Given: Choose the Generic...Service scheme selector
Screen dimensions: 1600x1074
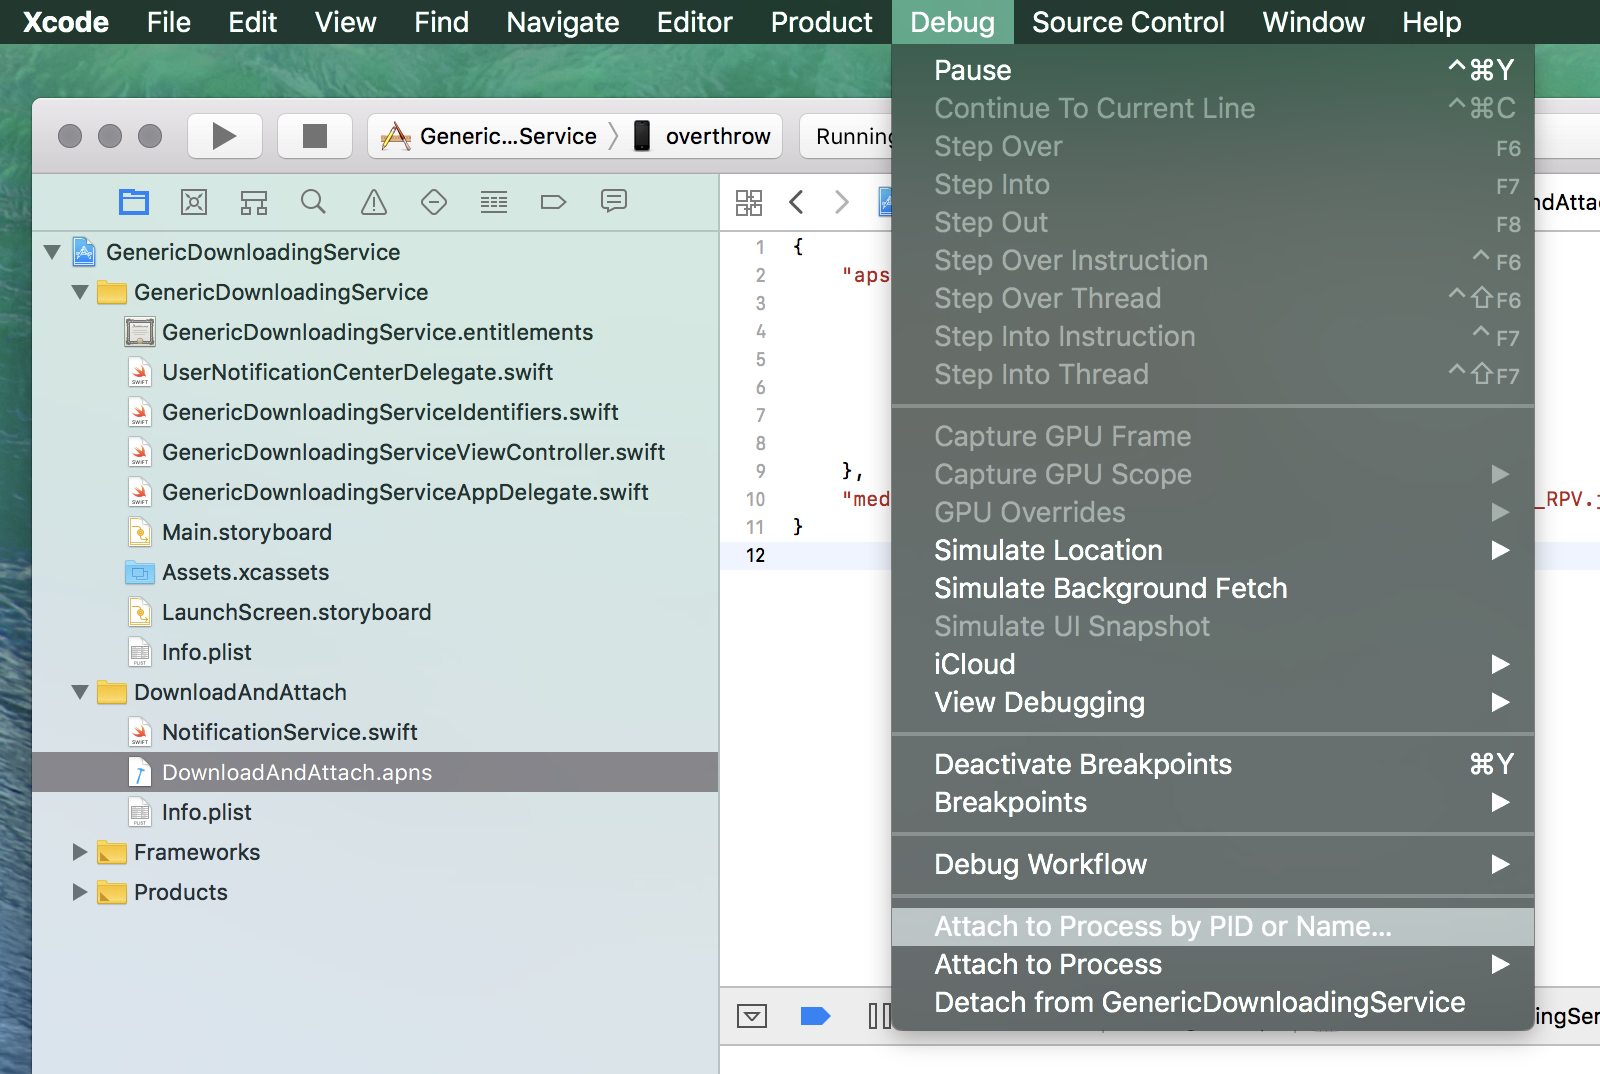Looking at the screenshot, I should click(489, 136).
